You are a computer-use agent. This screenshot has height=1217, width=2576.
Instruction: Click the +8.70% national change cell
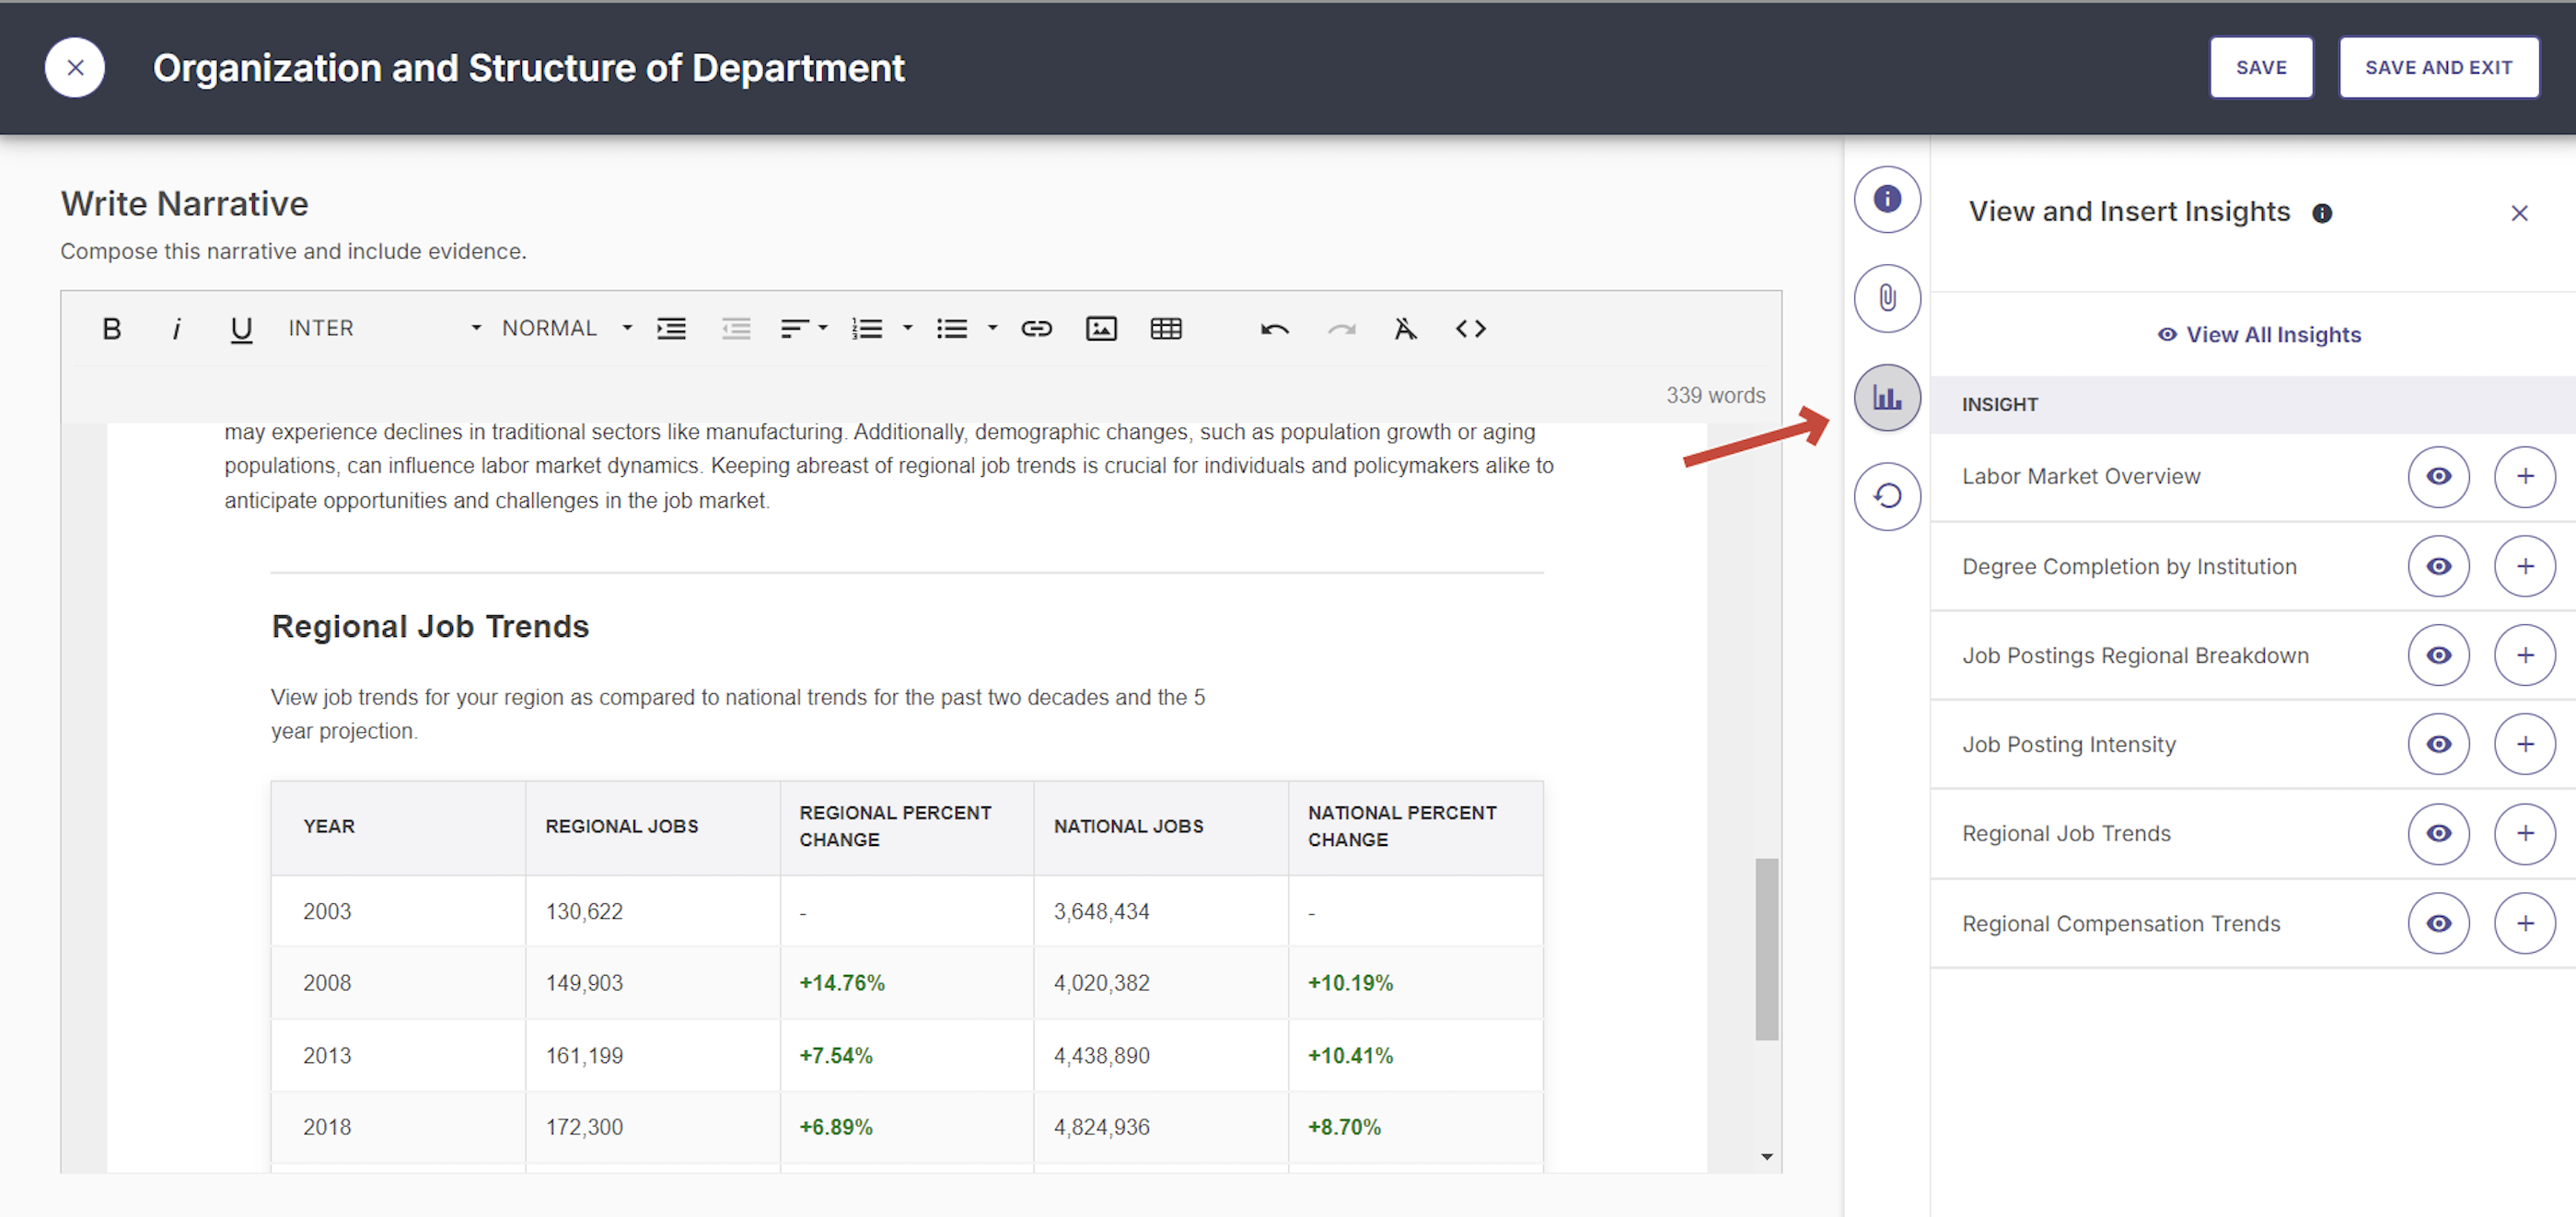click(1415, 1127)
